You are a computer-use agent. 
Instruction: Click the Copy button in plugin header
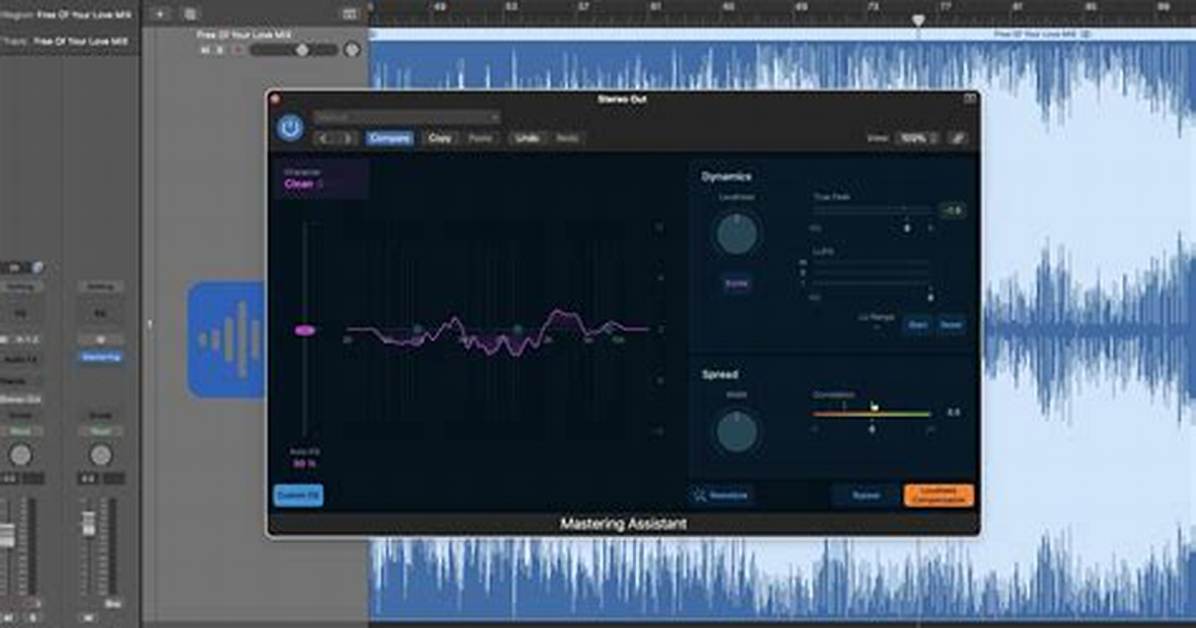[x=439, y=139]
